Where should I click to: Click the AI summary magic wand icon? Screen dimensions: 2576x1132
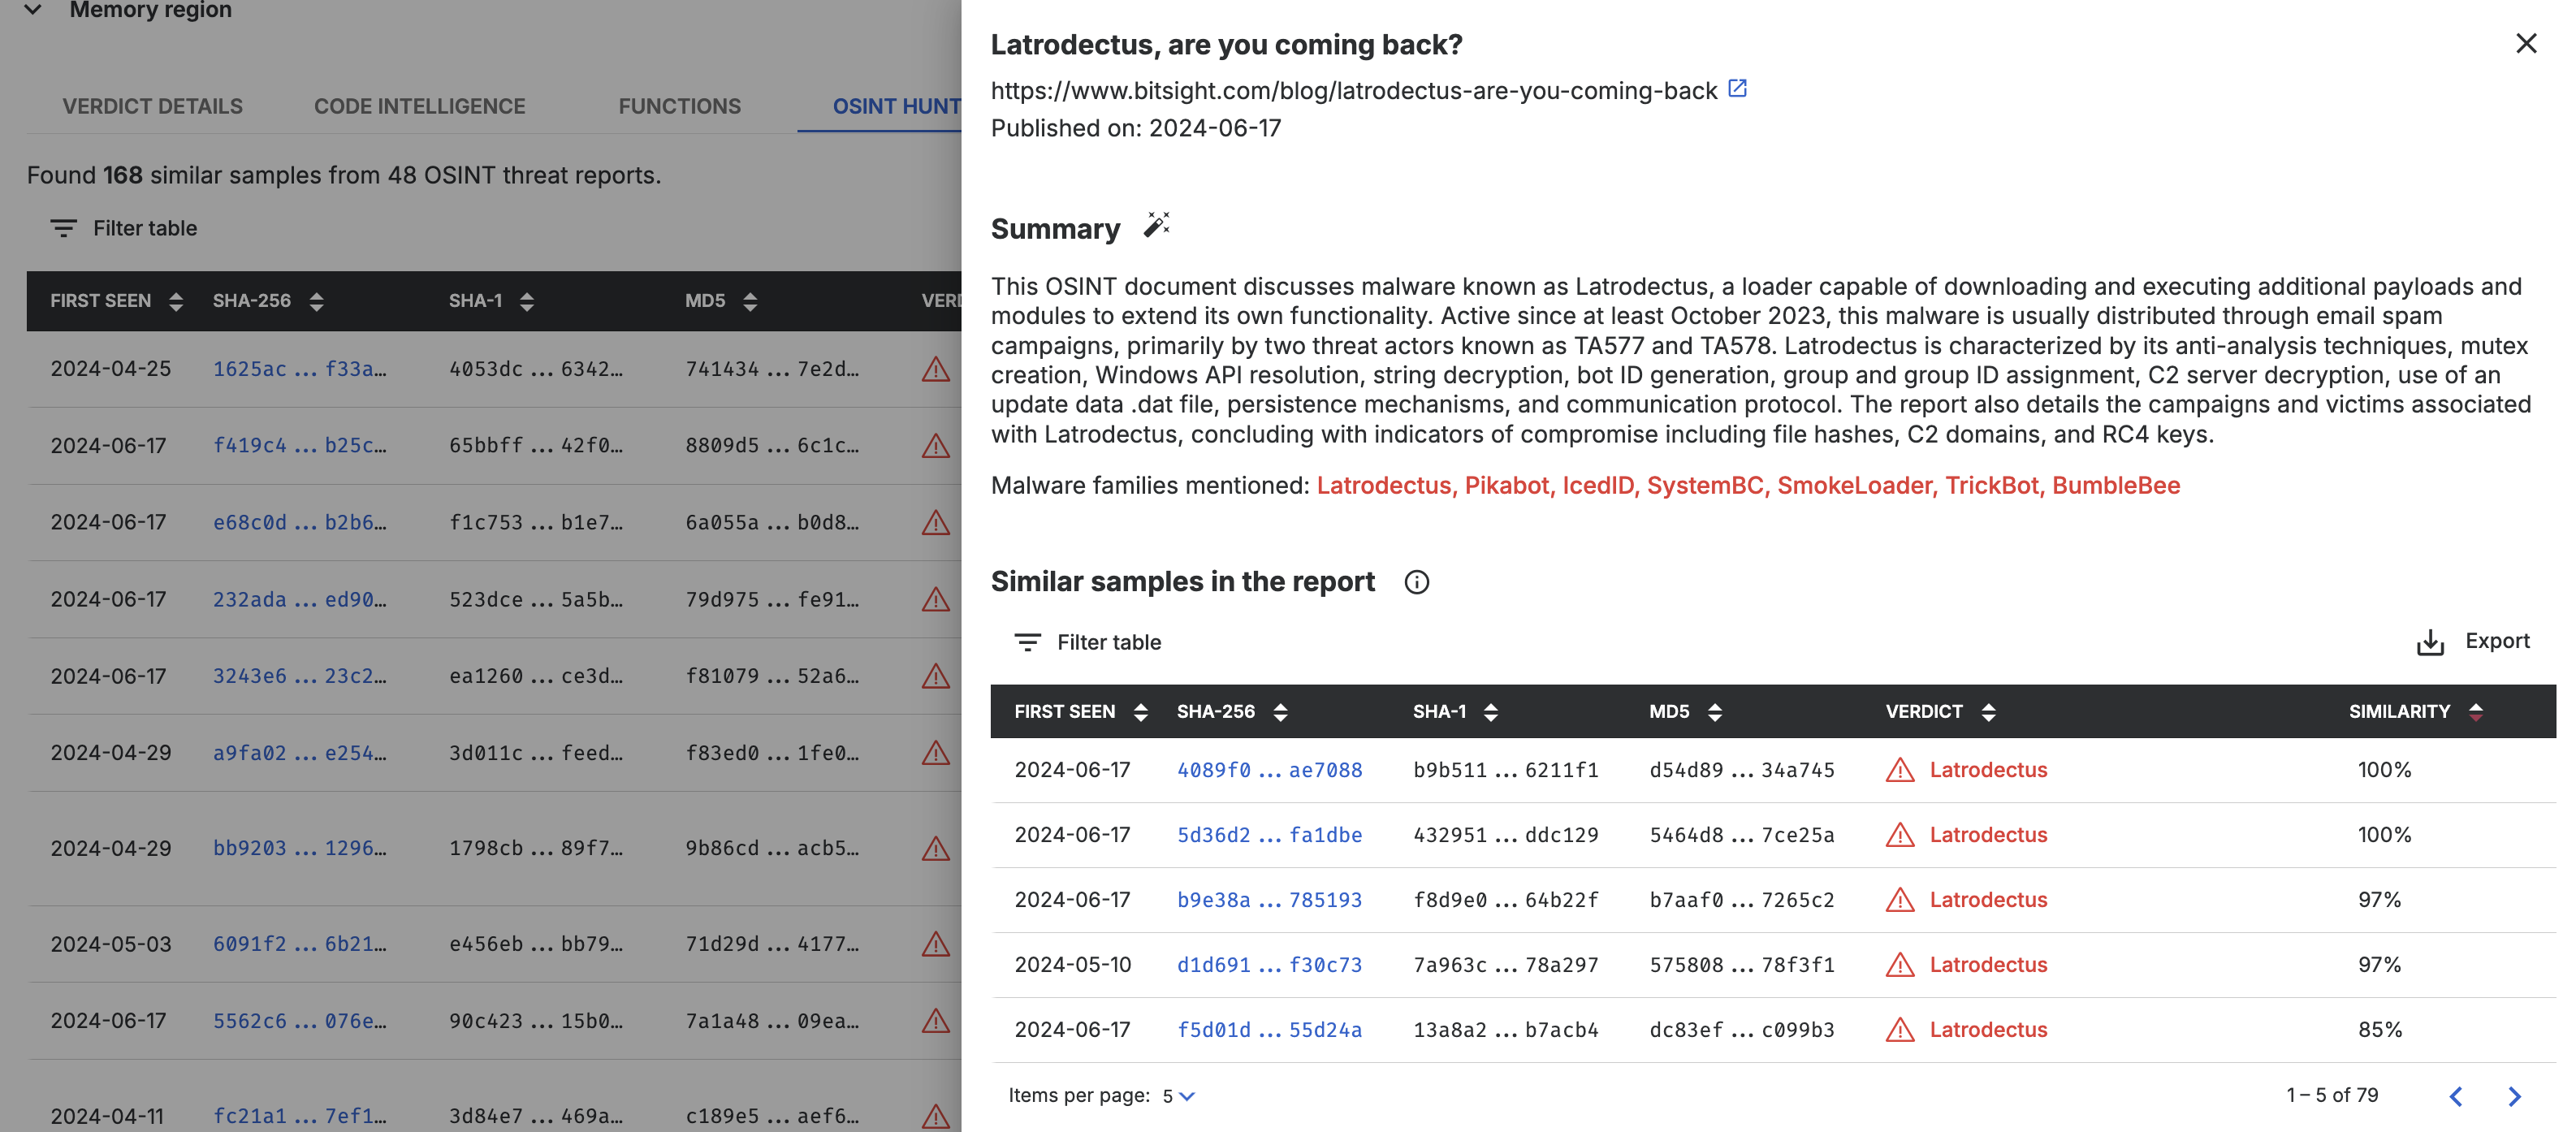pyautogui.click(x=1156, y=225)
